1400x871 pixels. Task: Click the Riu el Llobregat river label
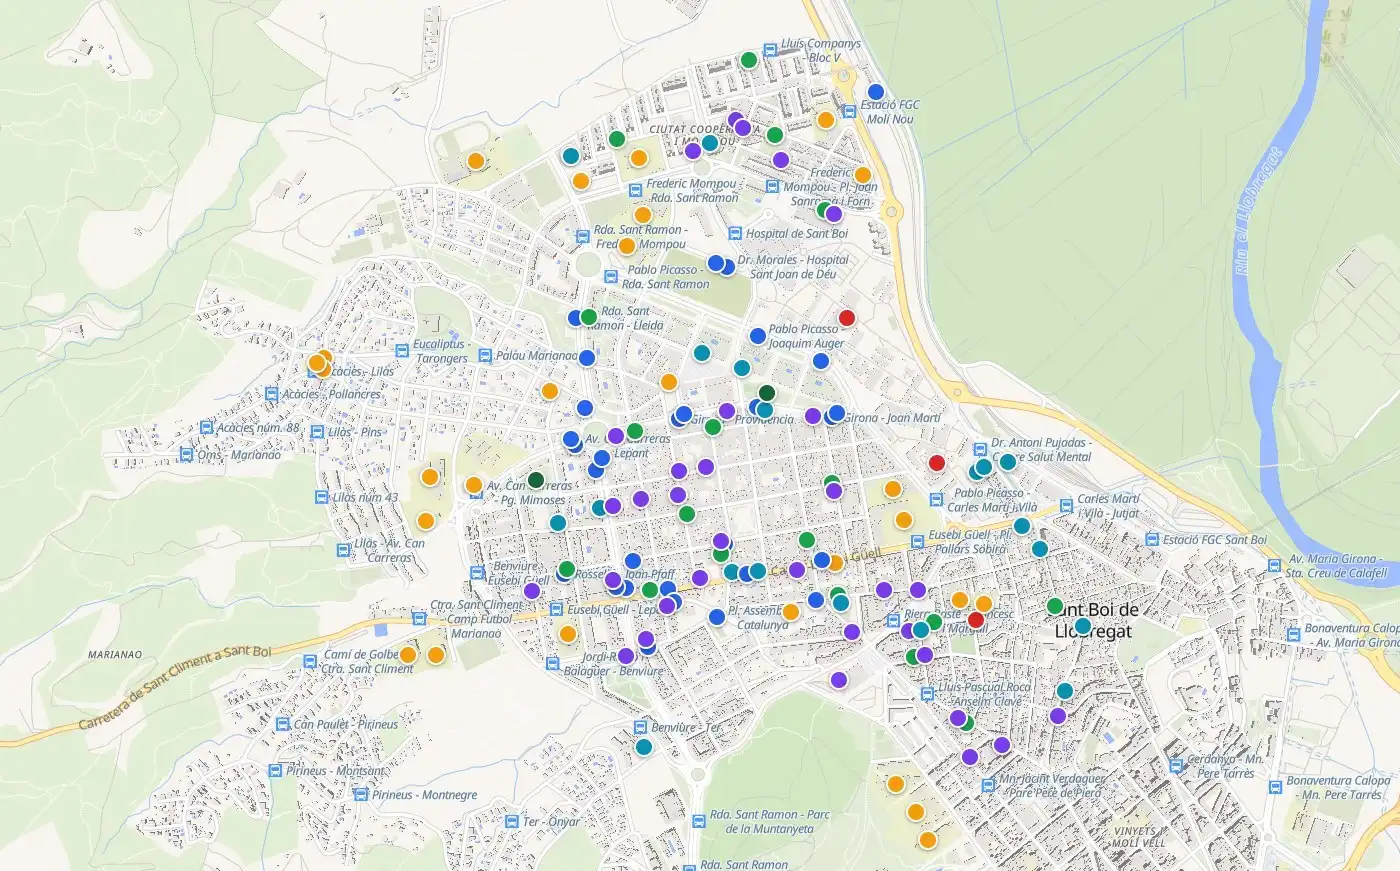click(x=1256, y=211)
